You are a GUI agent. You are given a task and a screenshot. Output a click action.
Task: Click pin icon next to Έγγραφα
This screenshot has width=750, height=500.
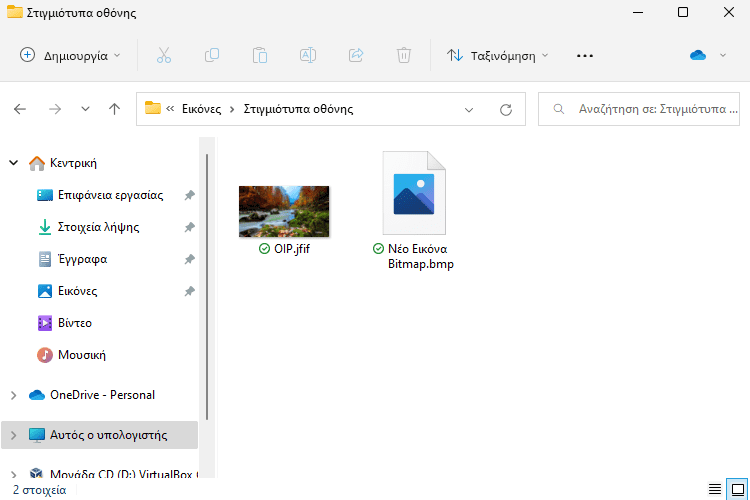[x=189, y=259]
